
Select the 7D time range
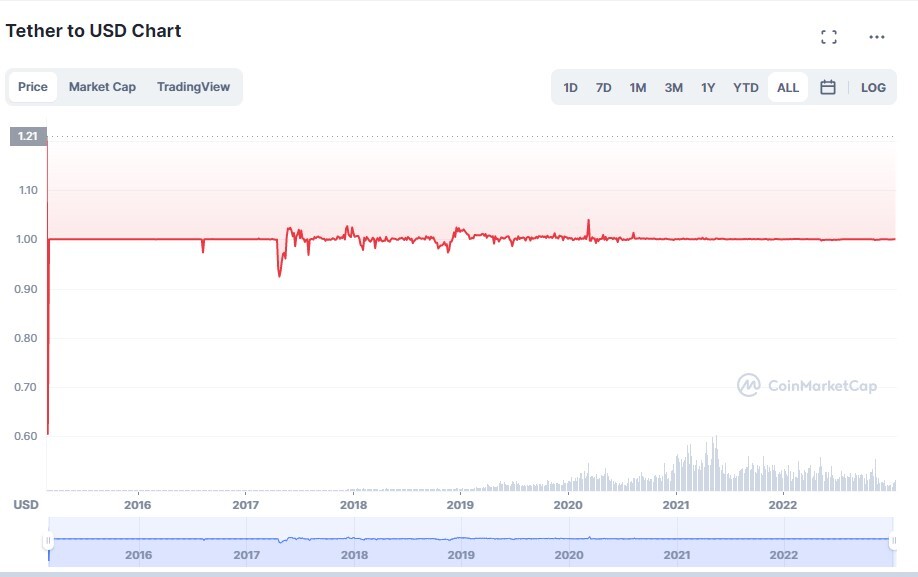pos(603,88)
